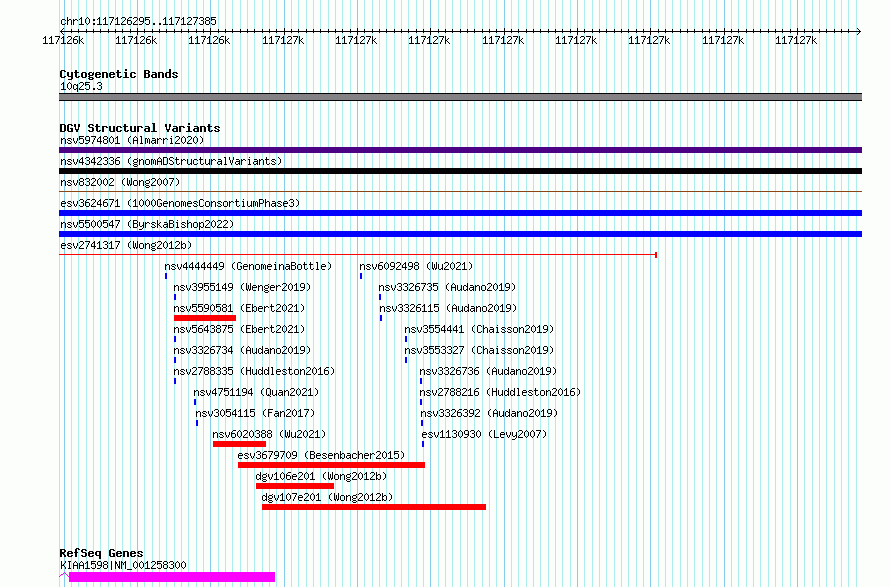Select nsv3326392 (Audano2019) variant
Screen dimensions: 890x587
489,413
